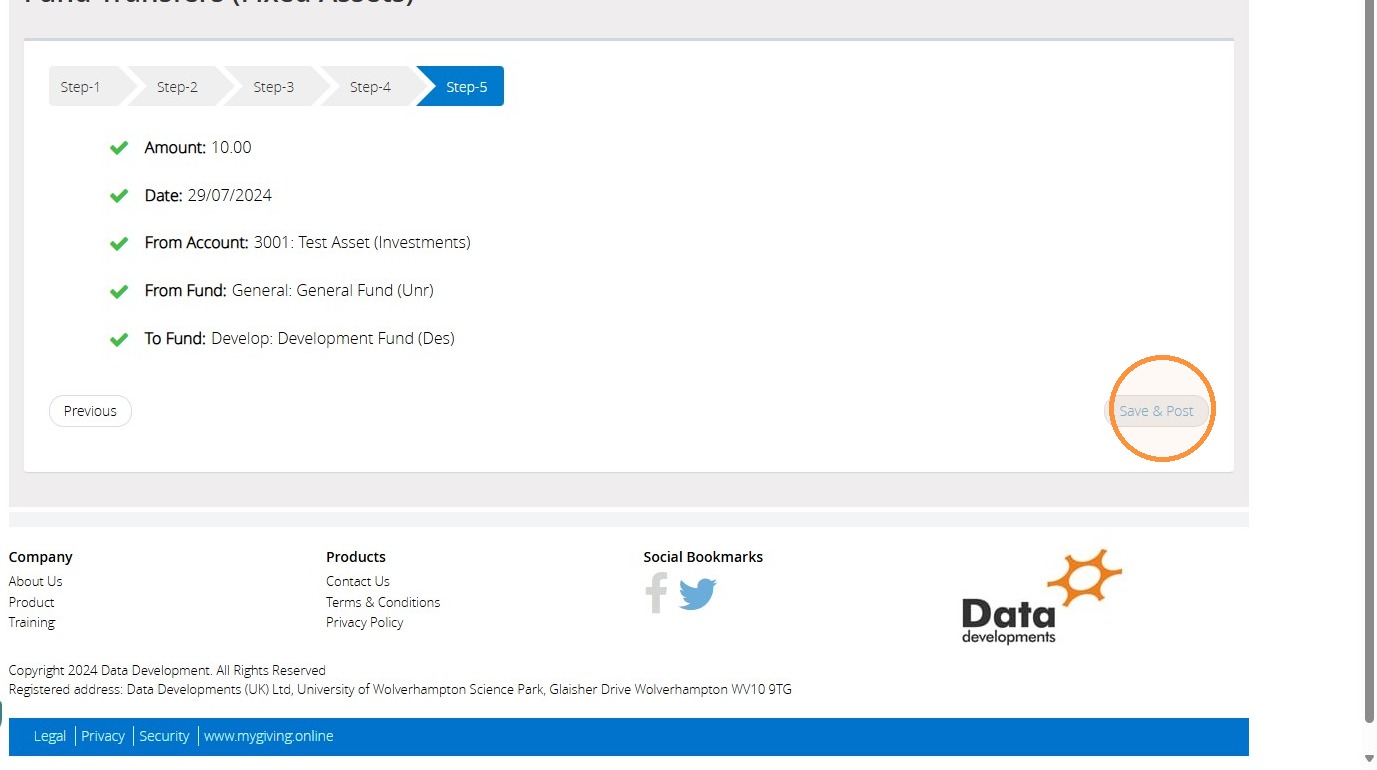Follow the Security link in blue bar
This screenshot has width=1377, height=770.
164,736
